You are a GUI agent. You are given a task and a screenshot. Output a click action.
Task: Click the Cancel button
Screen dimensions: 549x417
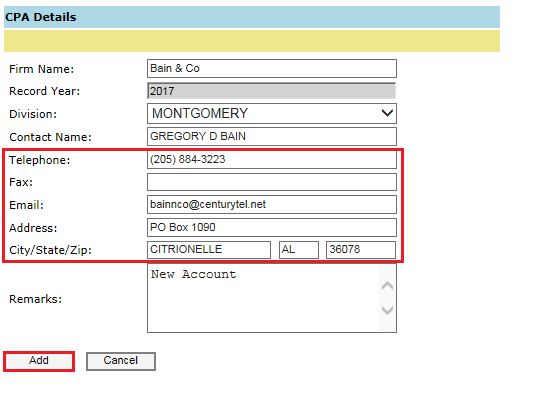121,361
